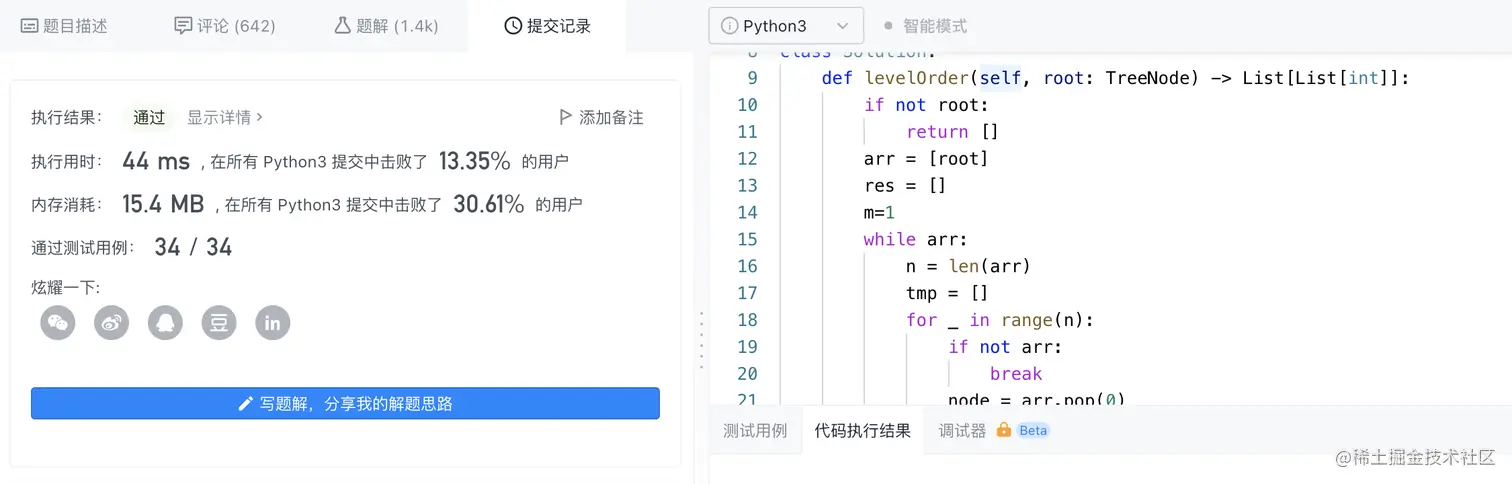Switch to 测试用例 tab
This screenshot has width=1512, height=484.
[x=755, y=431]
